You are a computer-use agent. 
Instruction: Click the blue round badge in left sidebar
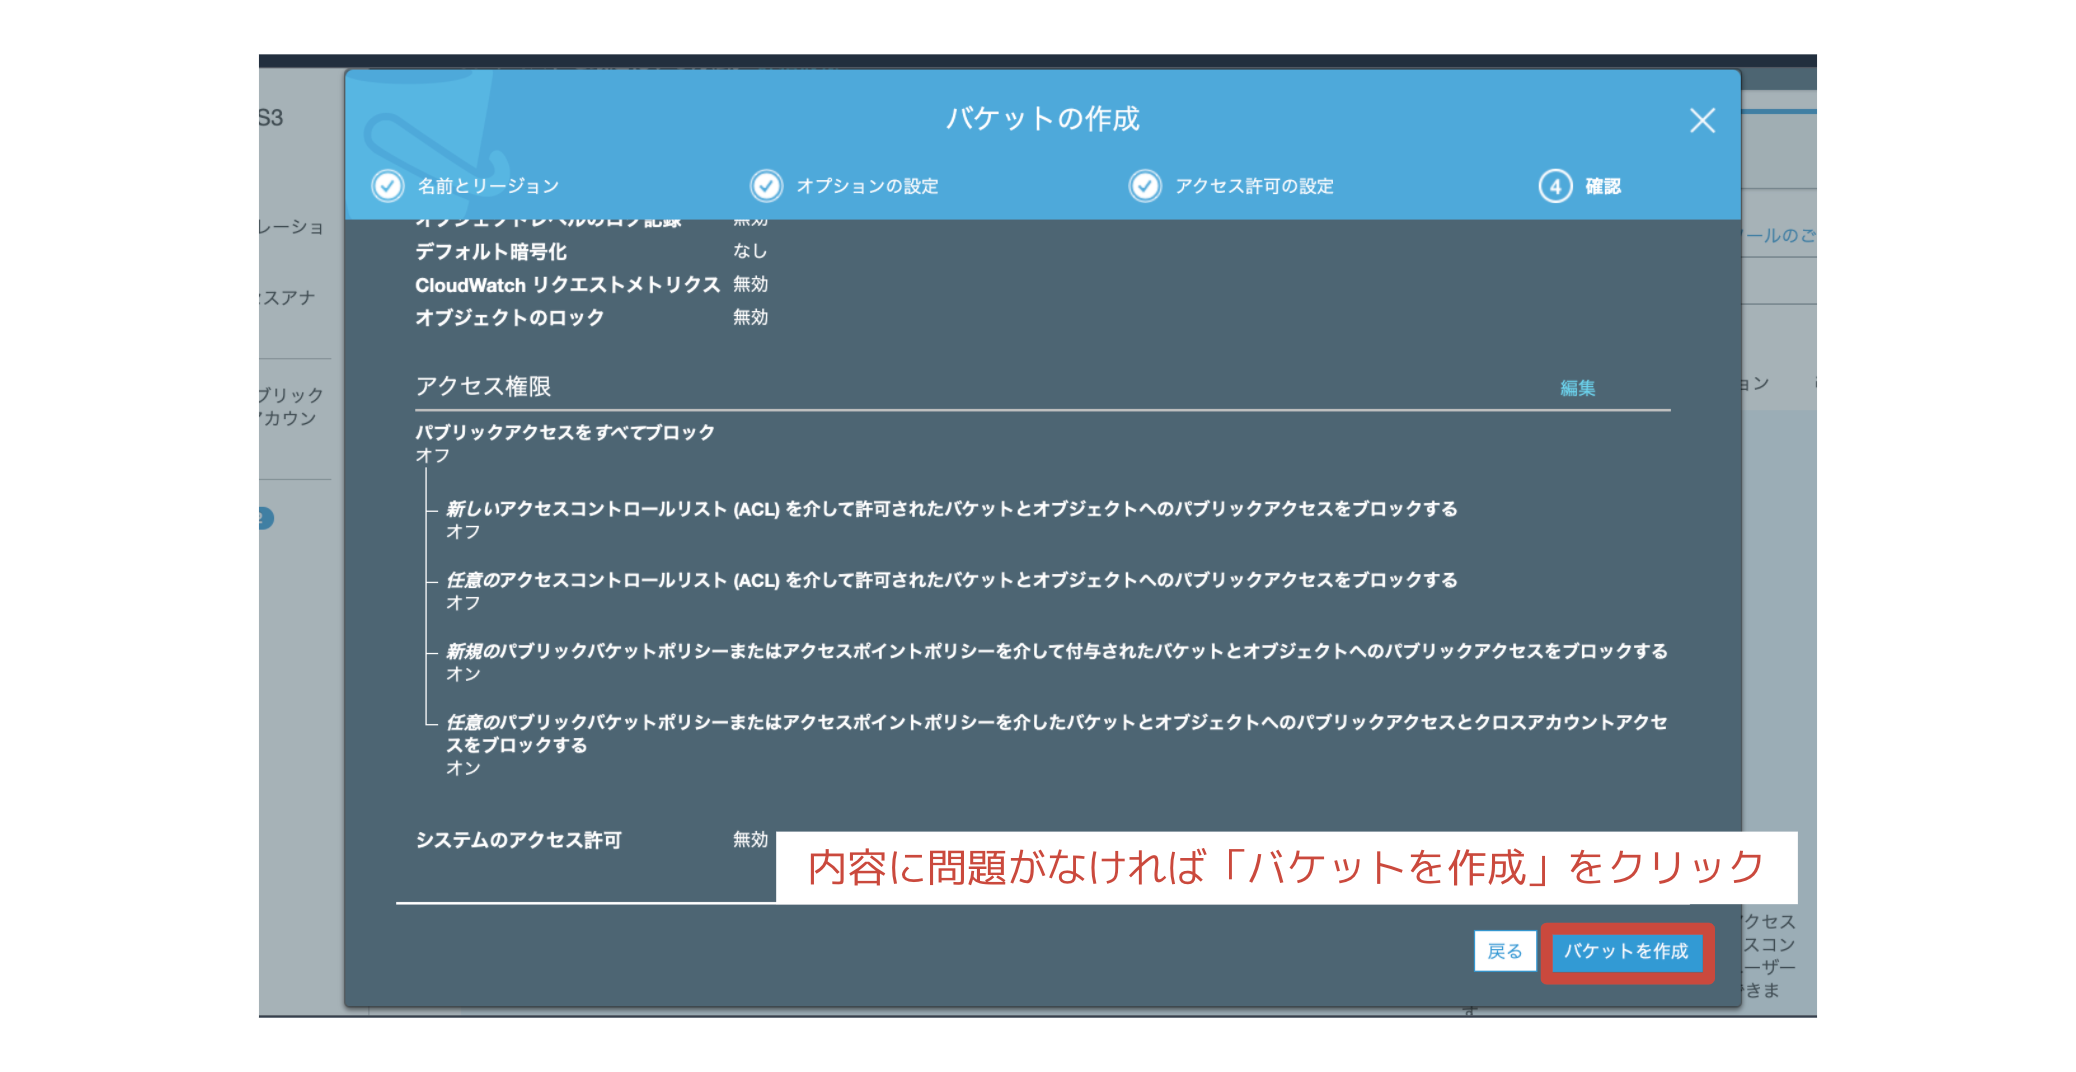[x=264, y=518]
